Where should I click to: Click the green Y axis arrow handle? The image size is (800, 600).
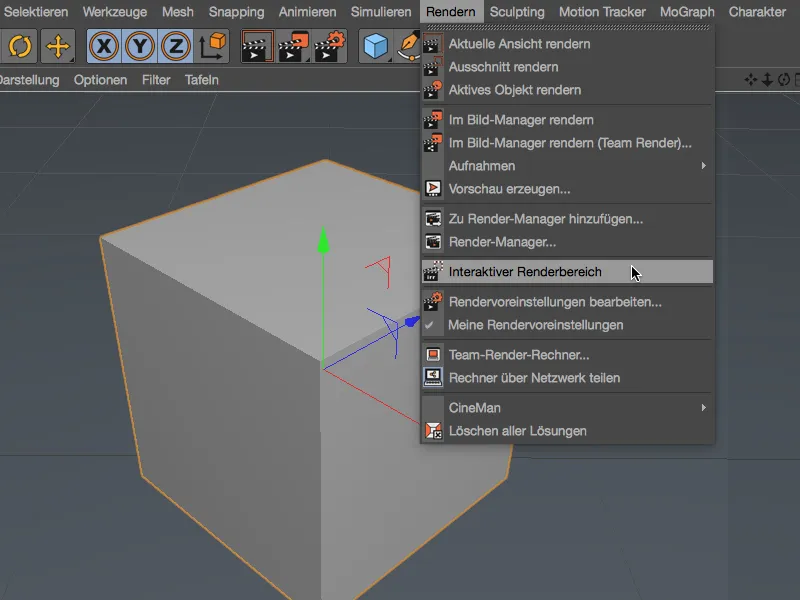323,241
